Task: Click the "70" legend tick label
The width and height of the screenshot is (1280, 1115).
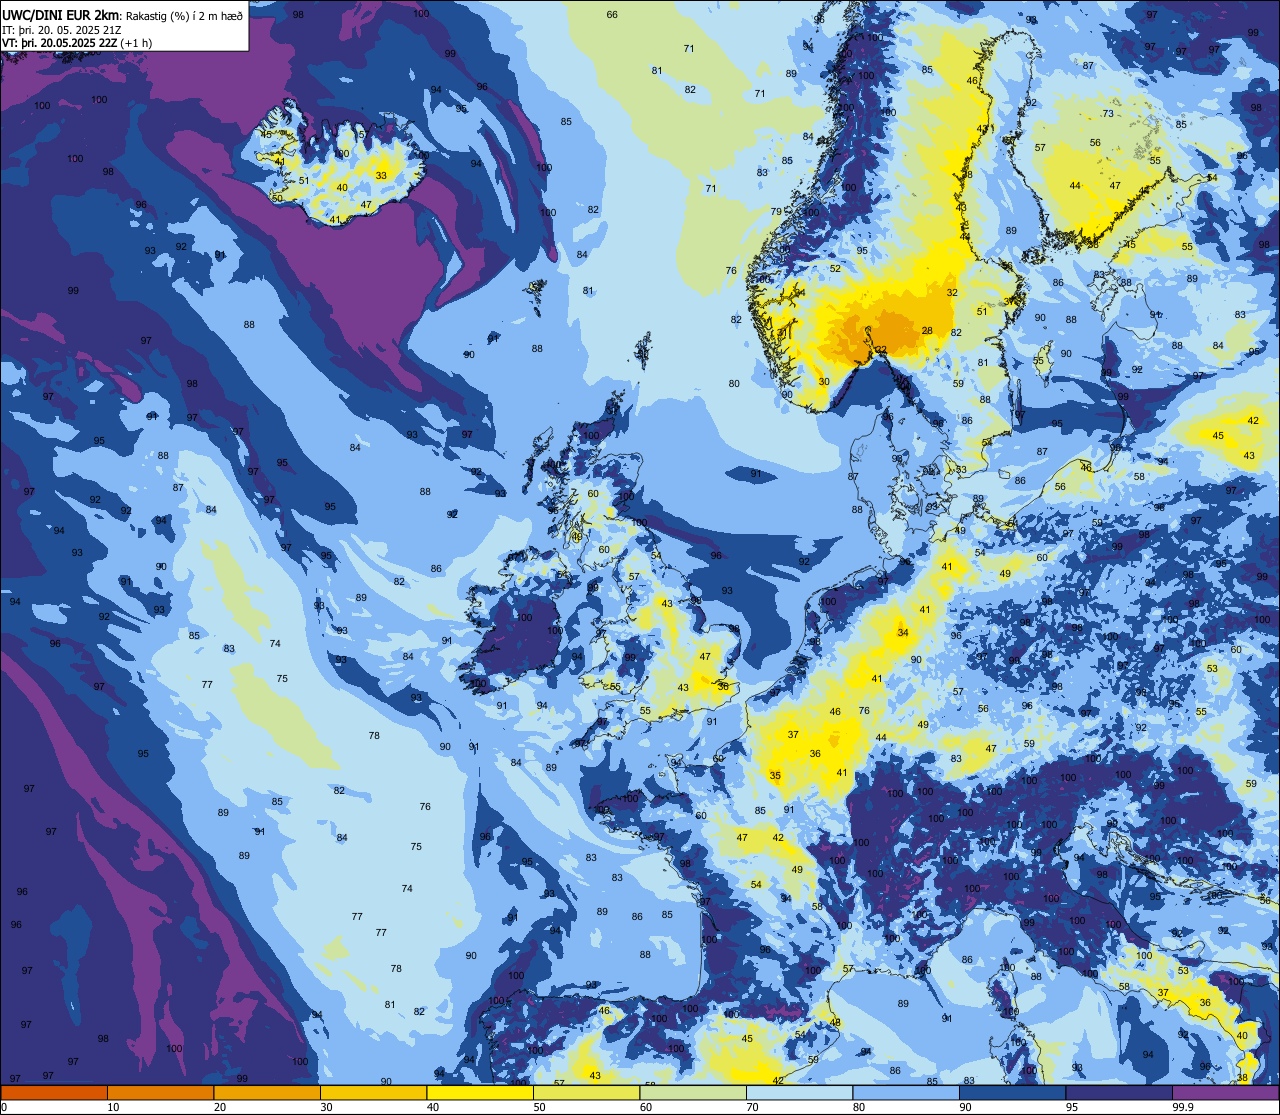Action: pyautogui.click(x=753, y=1107)
